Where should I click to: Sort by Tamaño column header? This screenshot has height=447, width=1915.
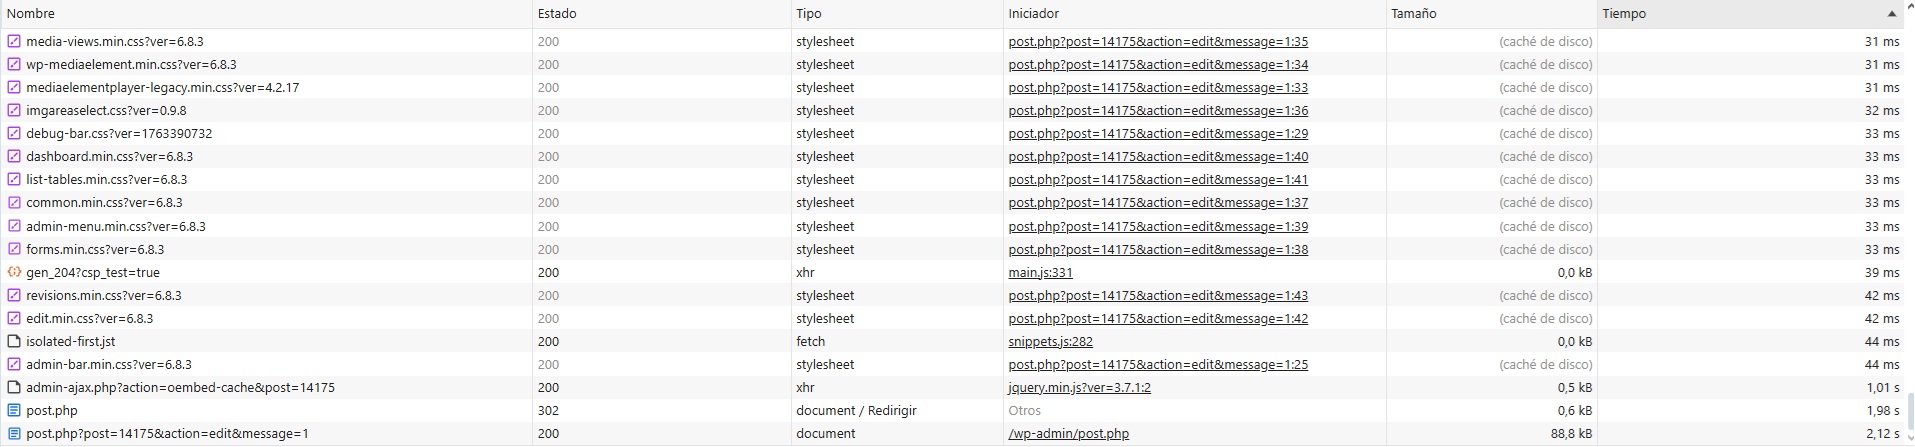1413,14
